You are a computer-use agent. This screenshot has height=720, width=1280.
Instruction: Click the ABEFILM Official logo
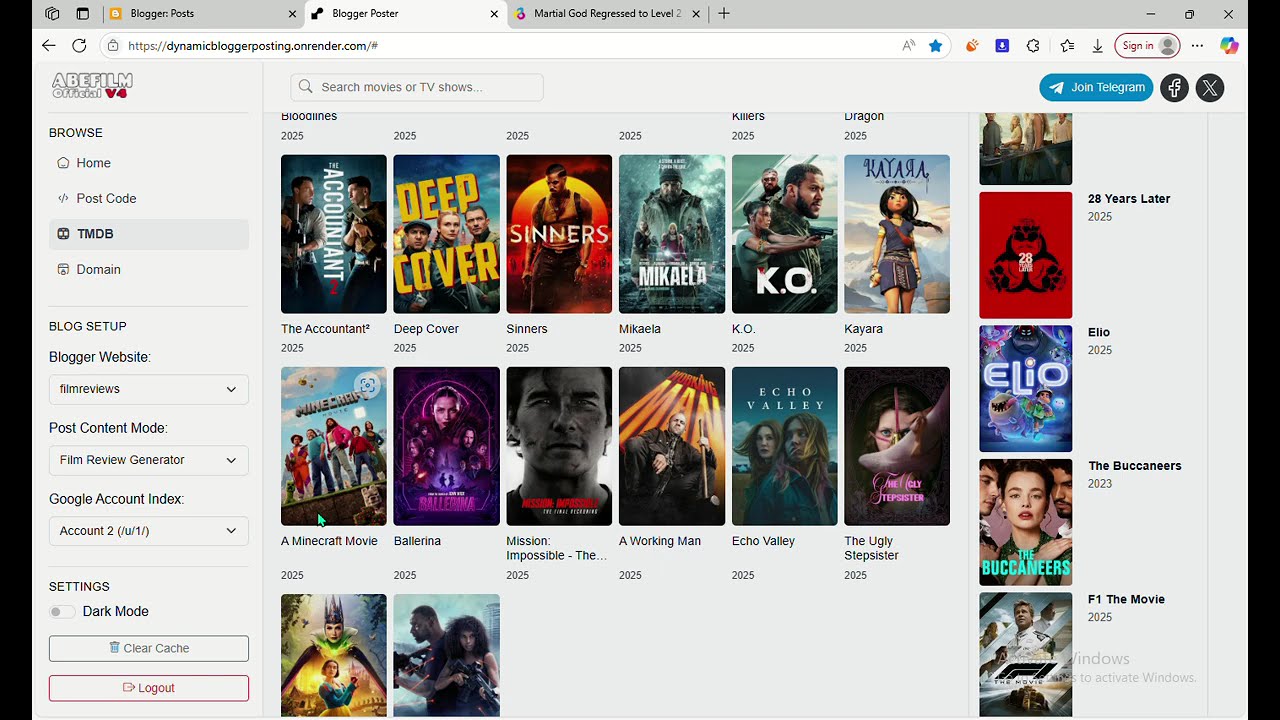pos(92,86)
